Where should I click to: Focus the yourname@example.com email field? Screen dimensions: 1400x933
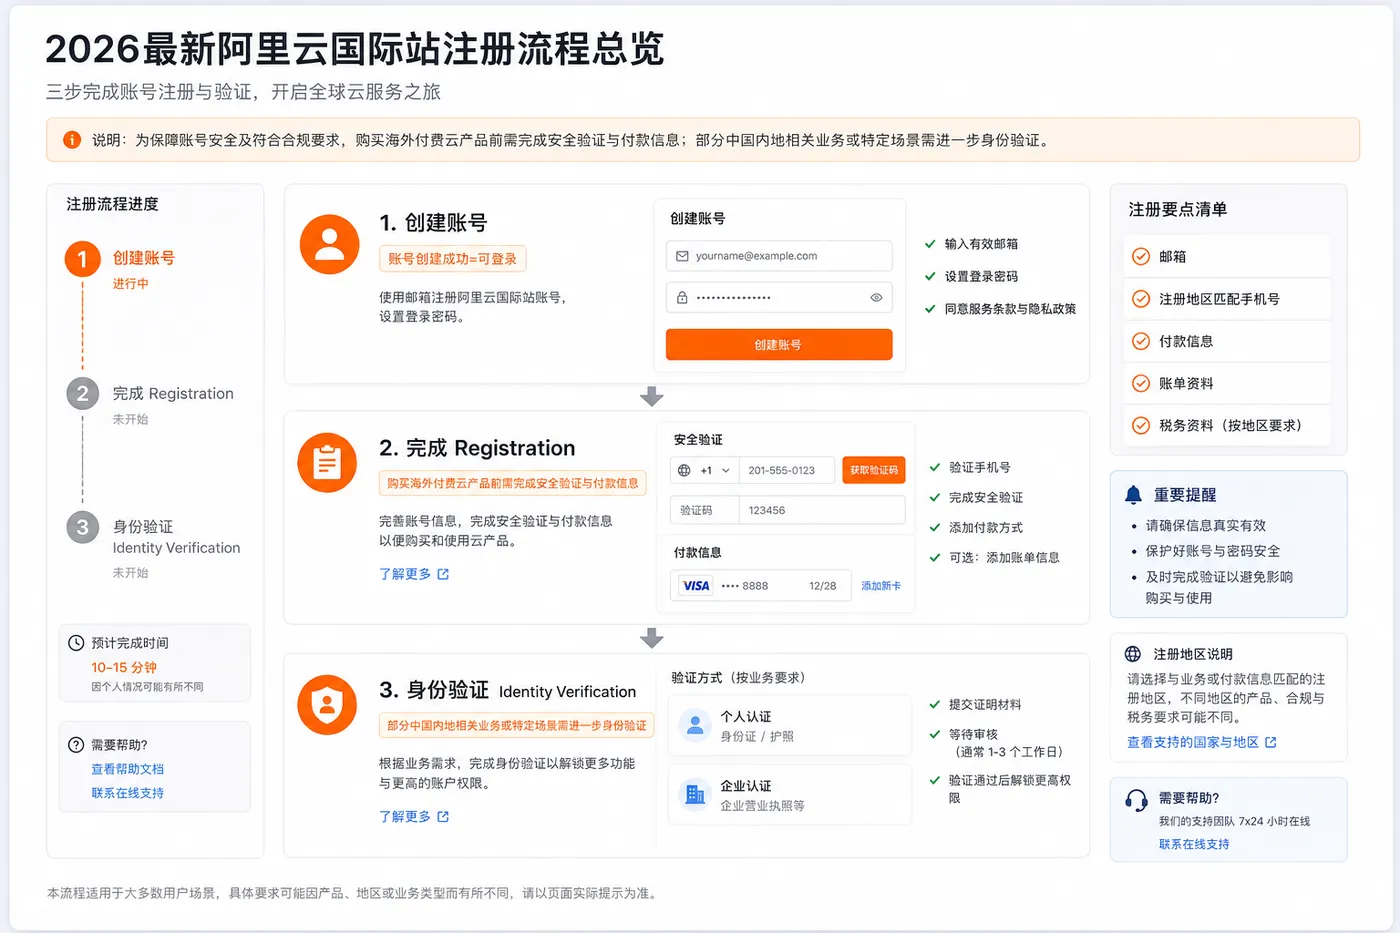tap(779, 256)
